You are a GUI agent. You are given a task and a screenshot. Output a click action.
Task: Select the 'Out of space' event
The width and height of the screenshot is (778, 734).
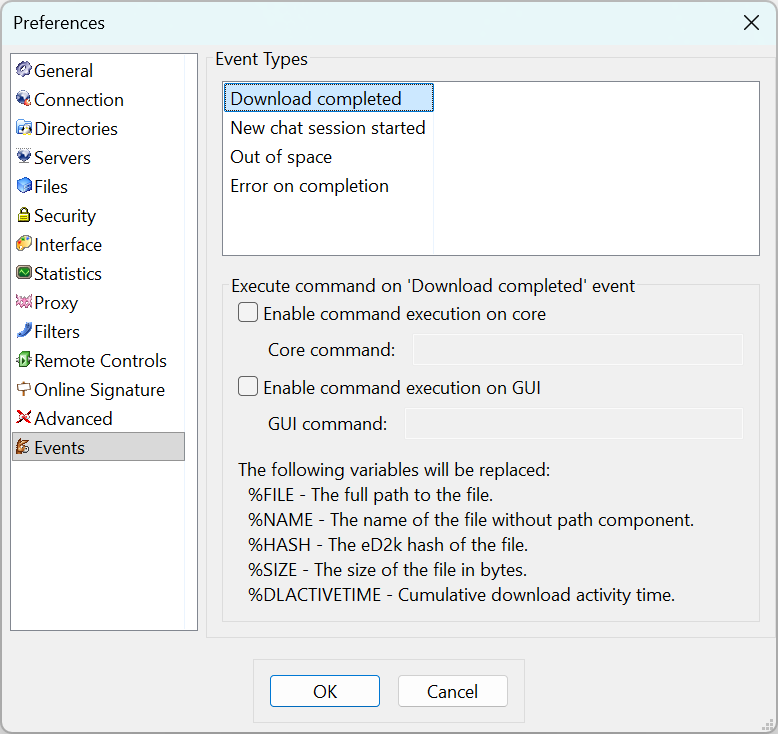328,156
